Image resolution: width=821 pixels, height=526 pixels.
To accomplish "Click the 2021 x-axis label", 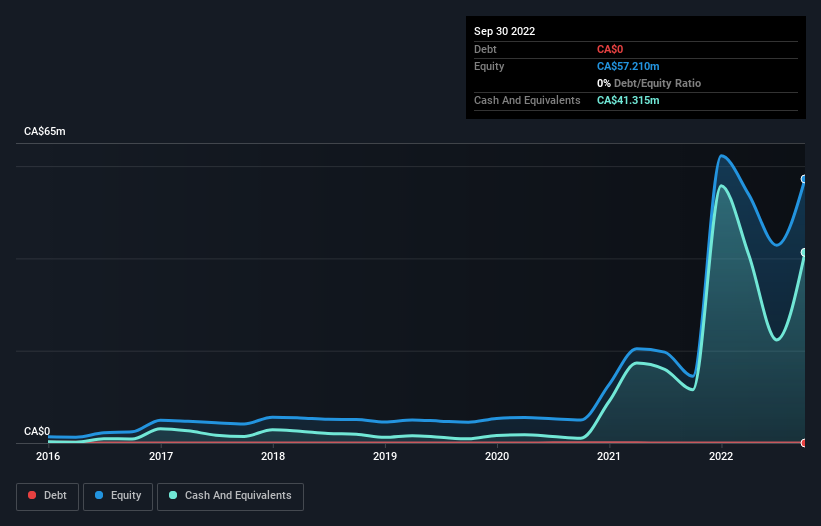I will pos(609,456).
